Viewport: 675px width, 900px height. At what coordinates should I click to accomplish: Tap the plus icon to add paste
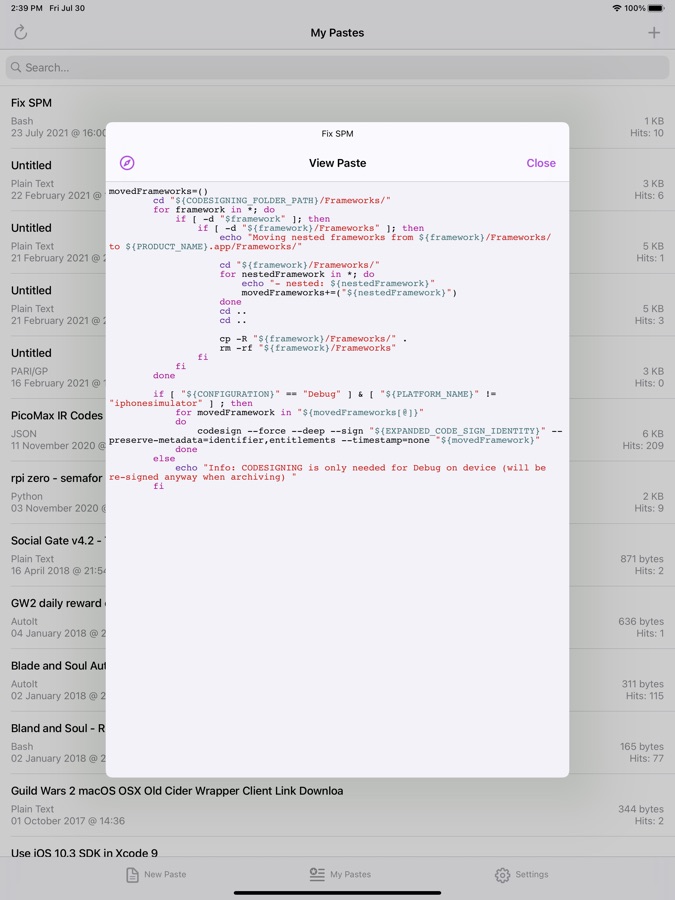654,33
